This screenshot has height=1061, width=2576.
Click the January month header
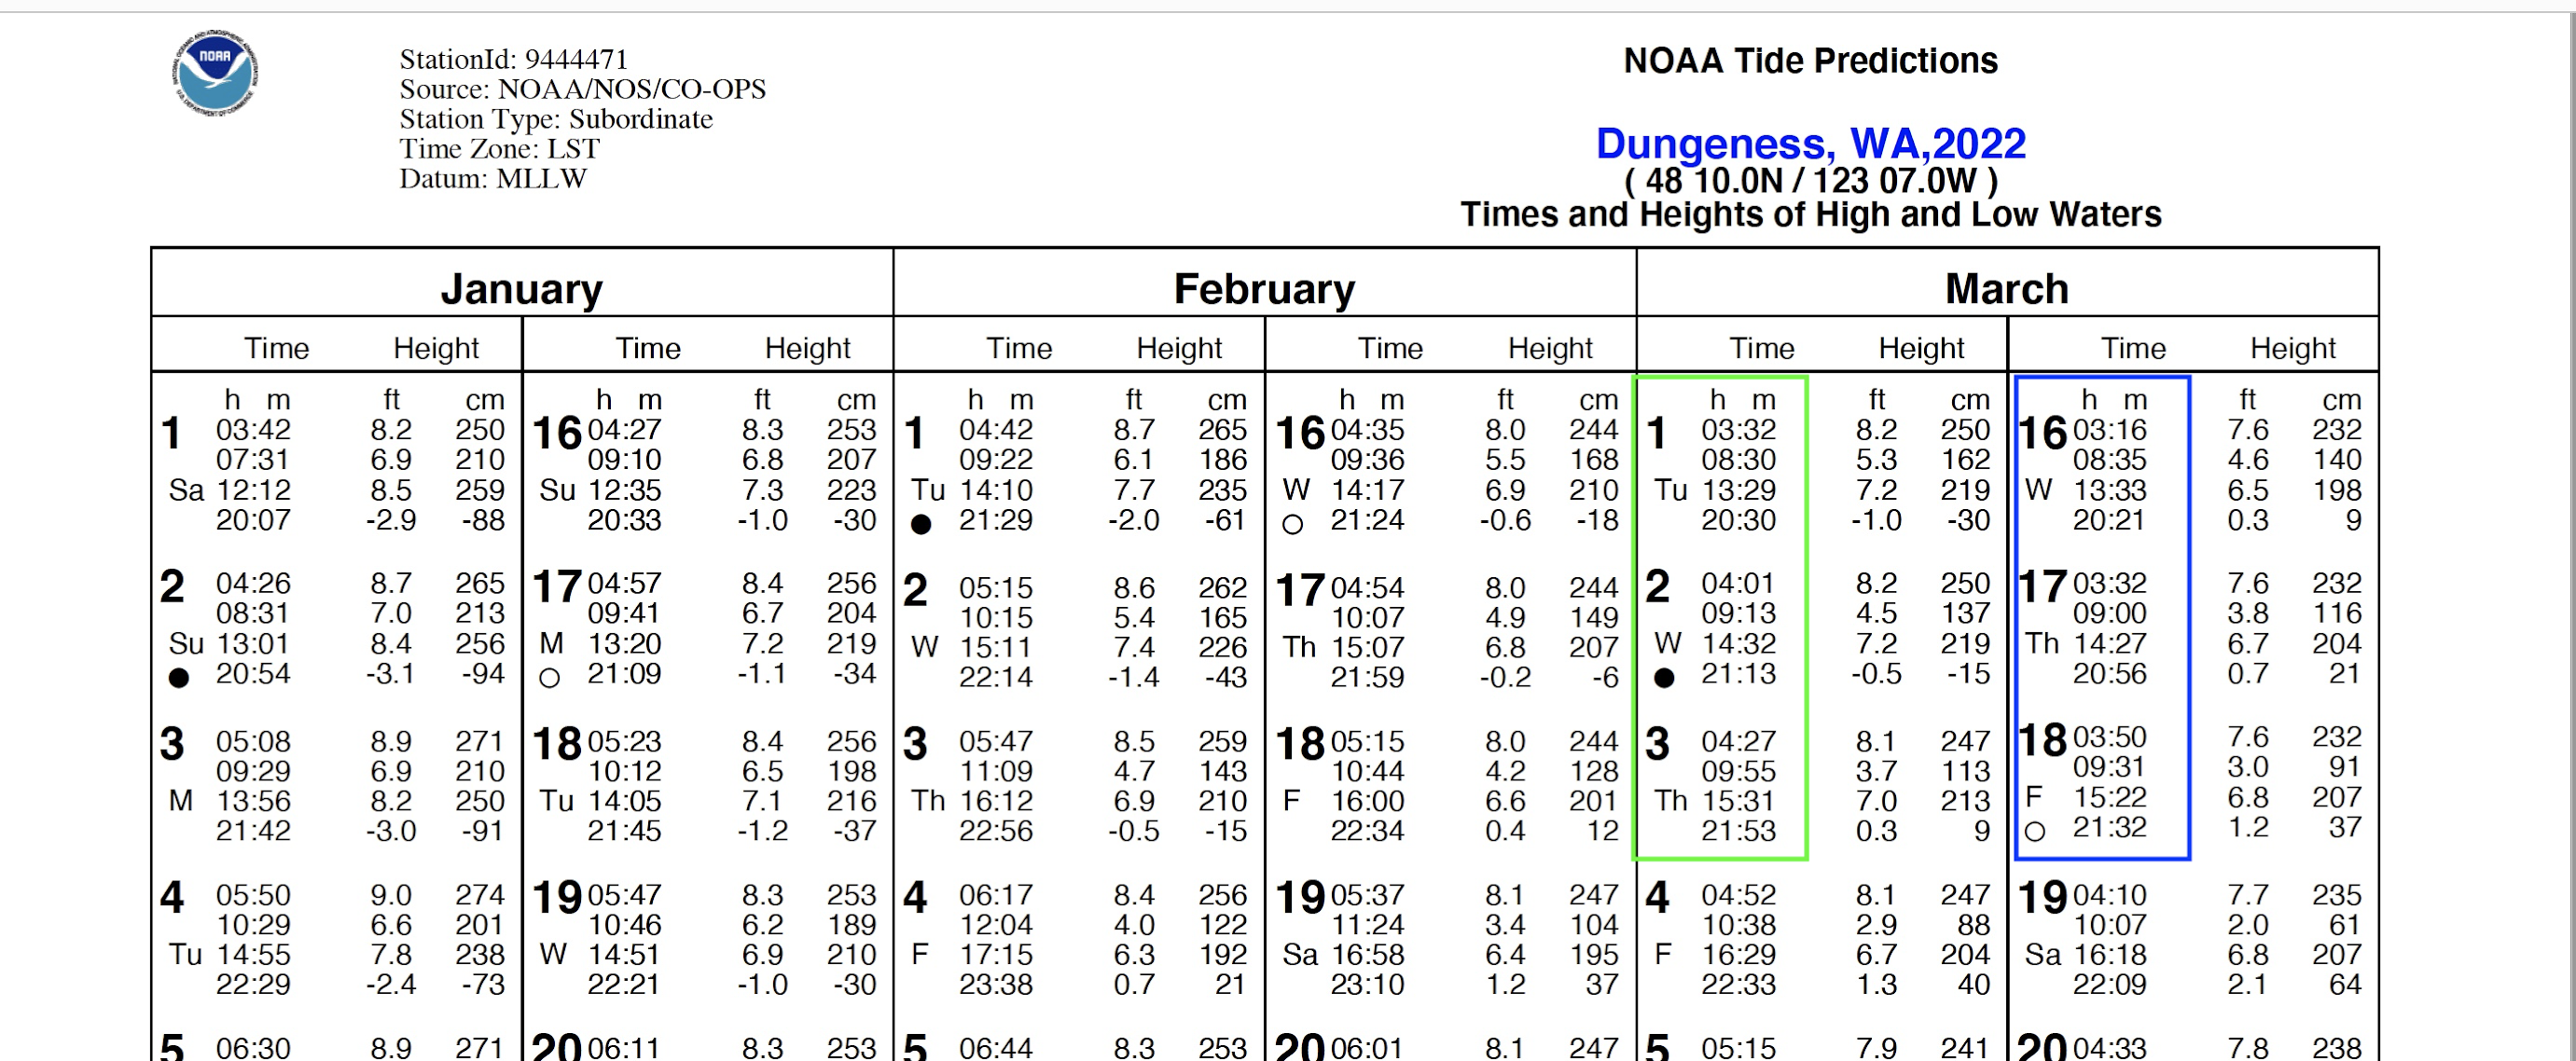(x=521, y=289)
